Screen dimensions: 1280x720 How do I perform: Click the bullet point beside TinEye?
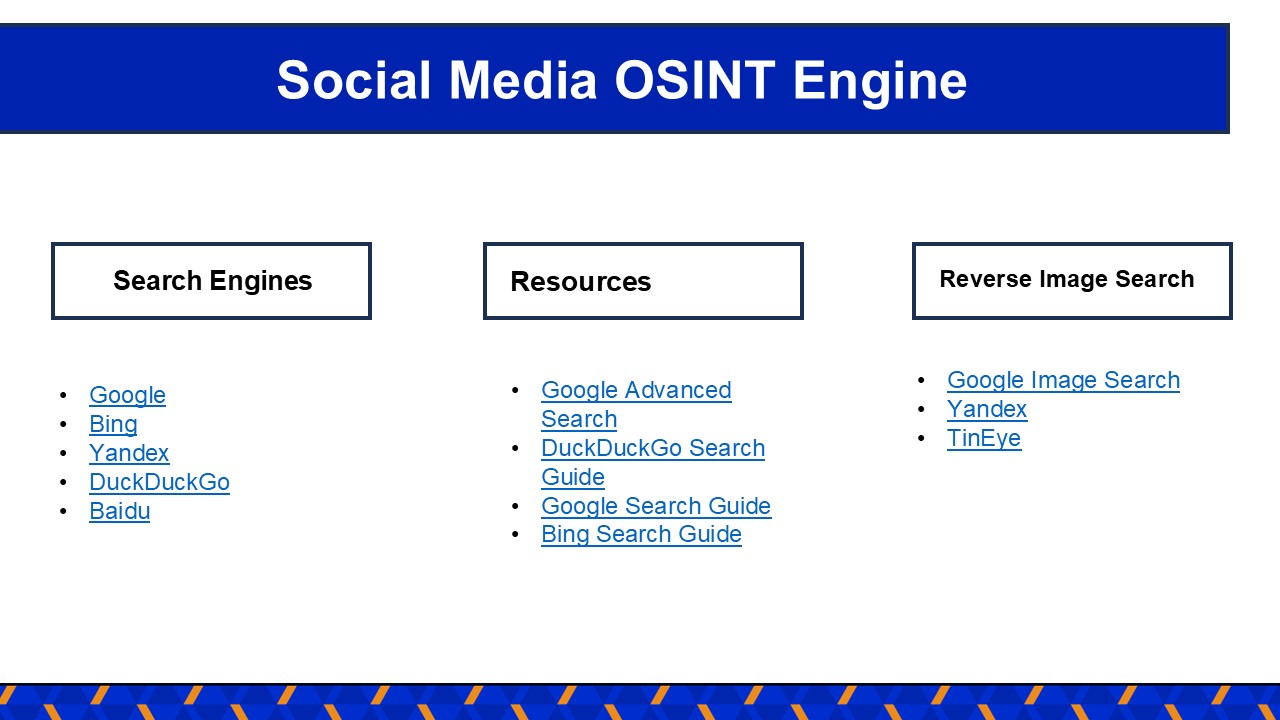pos(922,438)
